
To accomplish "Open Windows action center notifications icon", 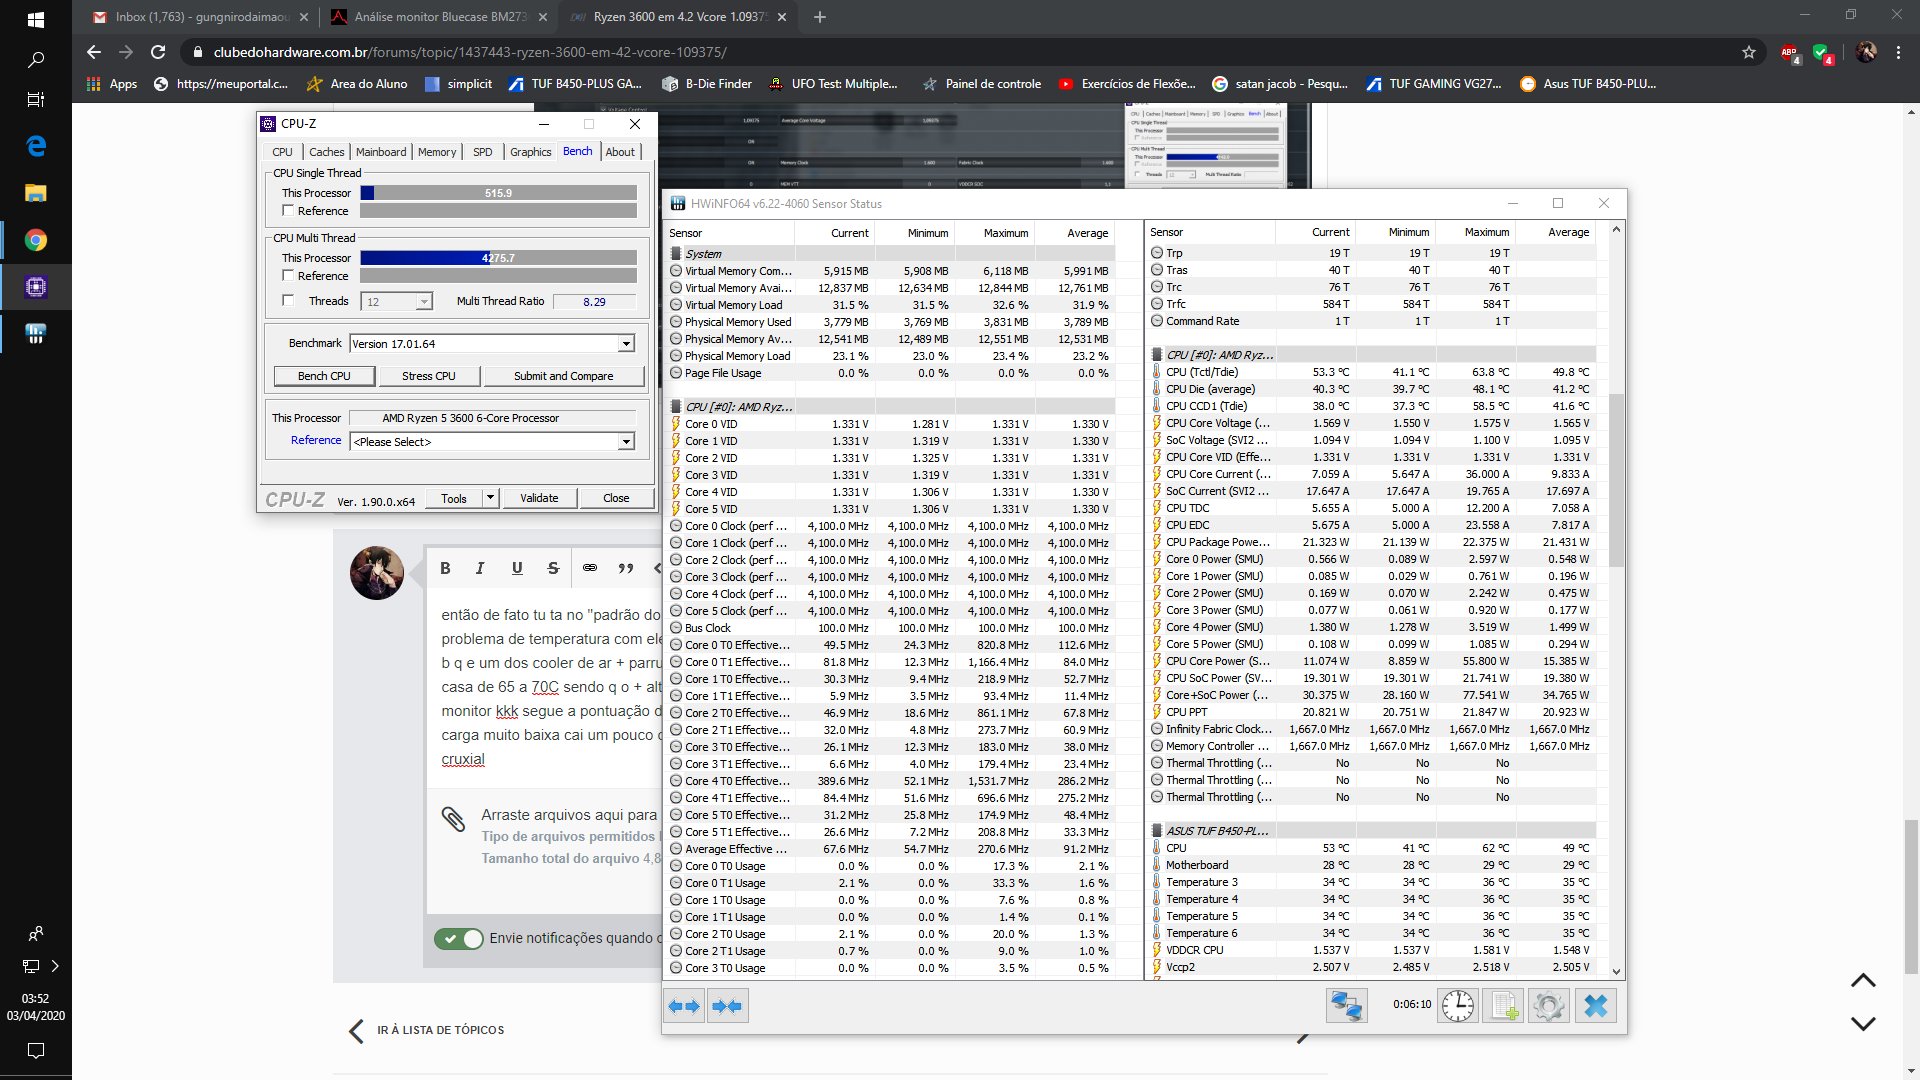I will tap(36, 1051).
